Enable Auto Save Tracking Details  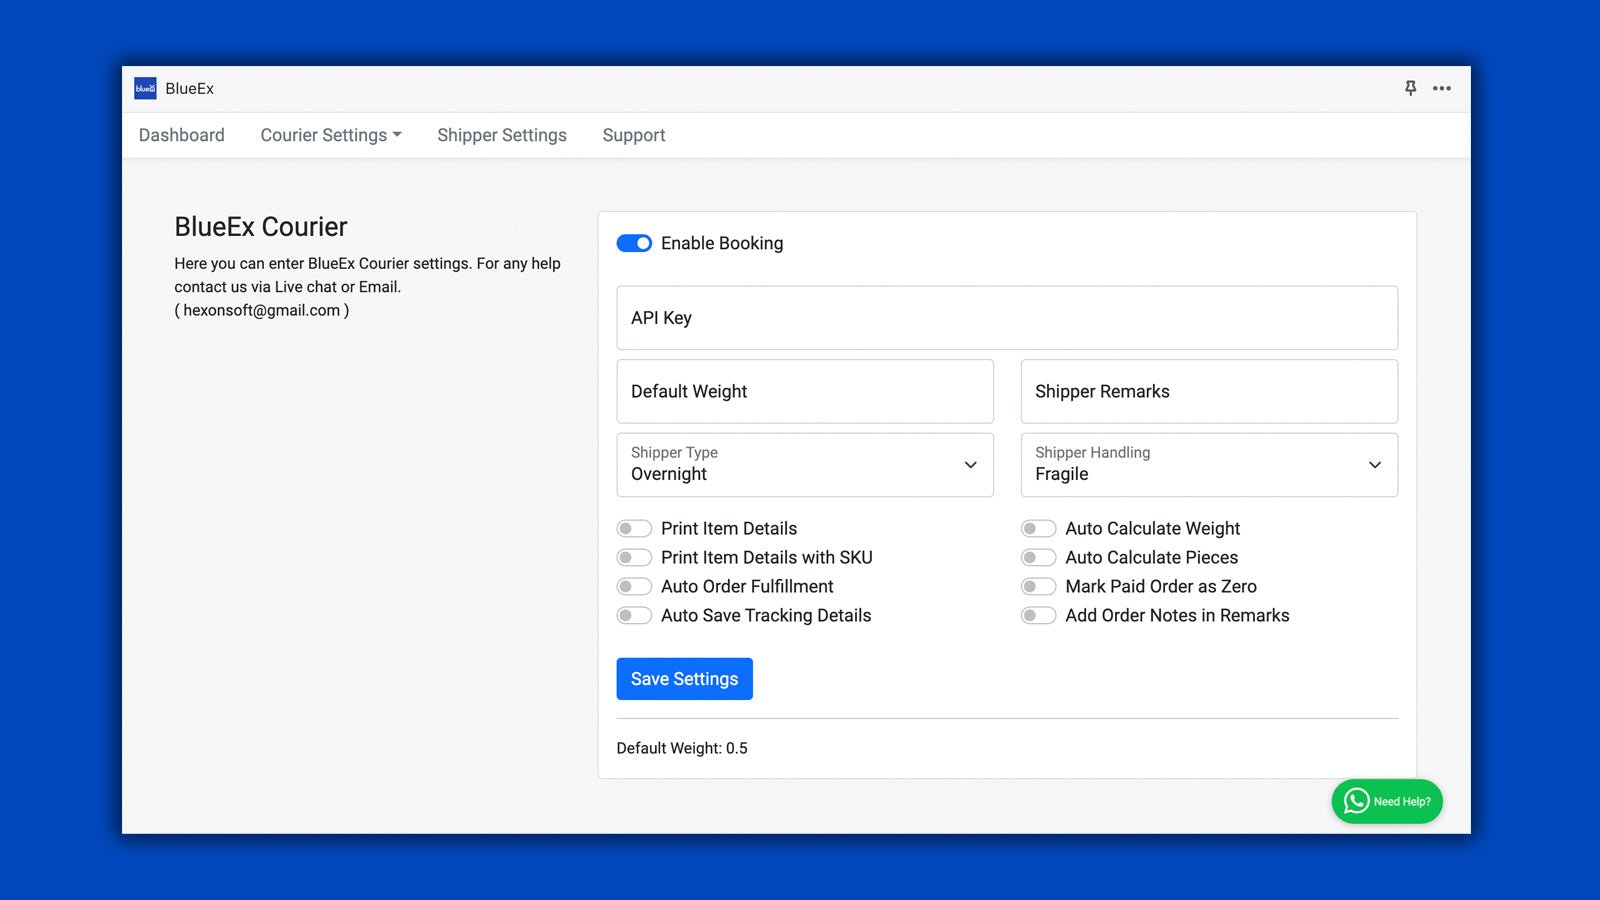click(x=634, y=615)
